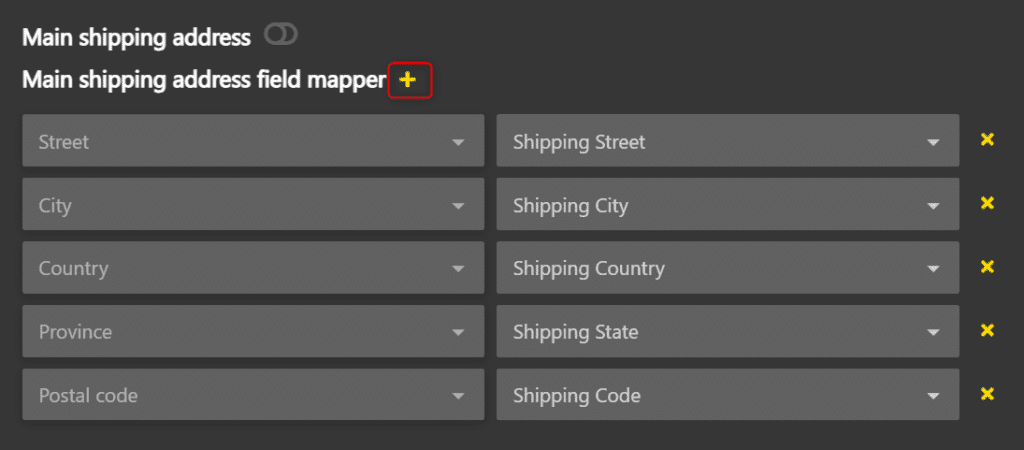Delete the Province to Shipping State mapping
Viewport: 1024px width, 450px height.
pyautogui.click(x=987, y=331)
